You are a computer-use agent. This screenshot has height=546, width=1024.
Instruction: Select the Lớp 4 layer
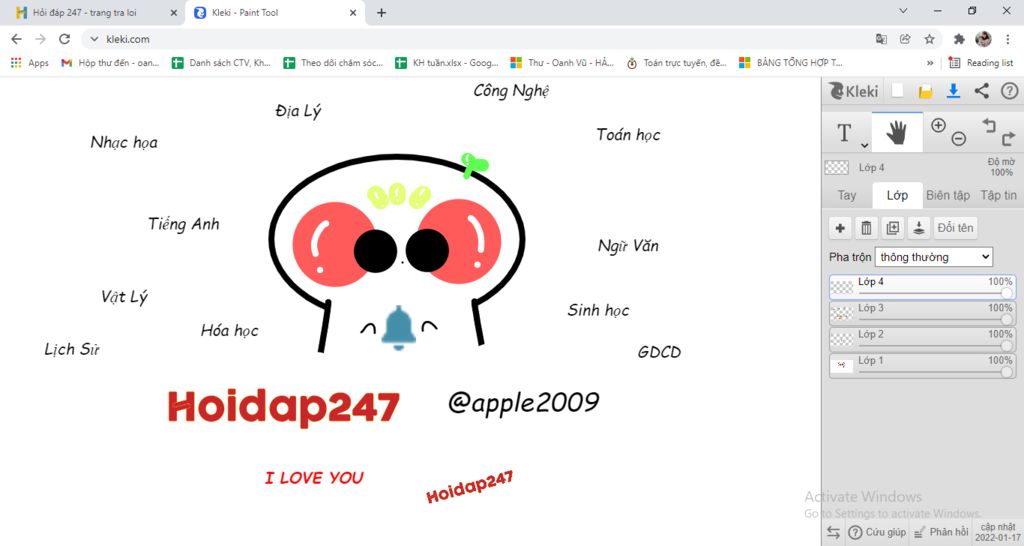coord(923,287)
